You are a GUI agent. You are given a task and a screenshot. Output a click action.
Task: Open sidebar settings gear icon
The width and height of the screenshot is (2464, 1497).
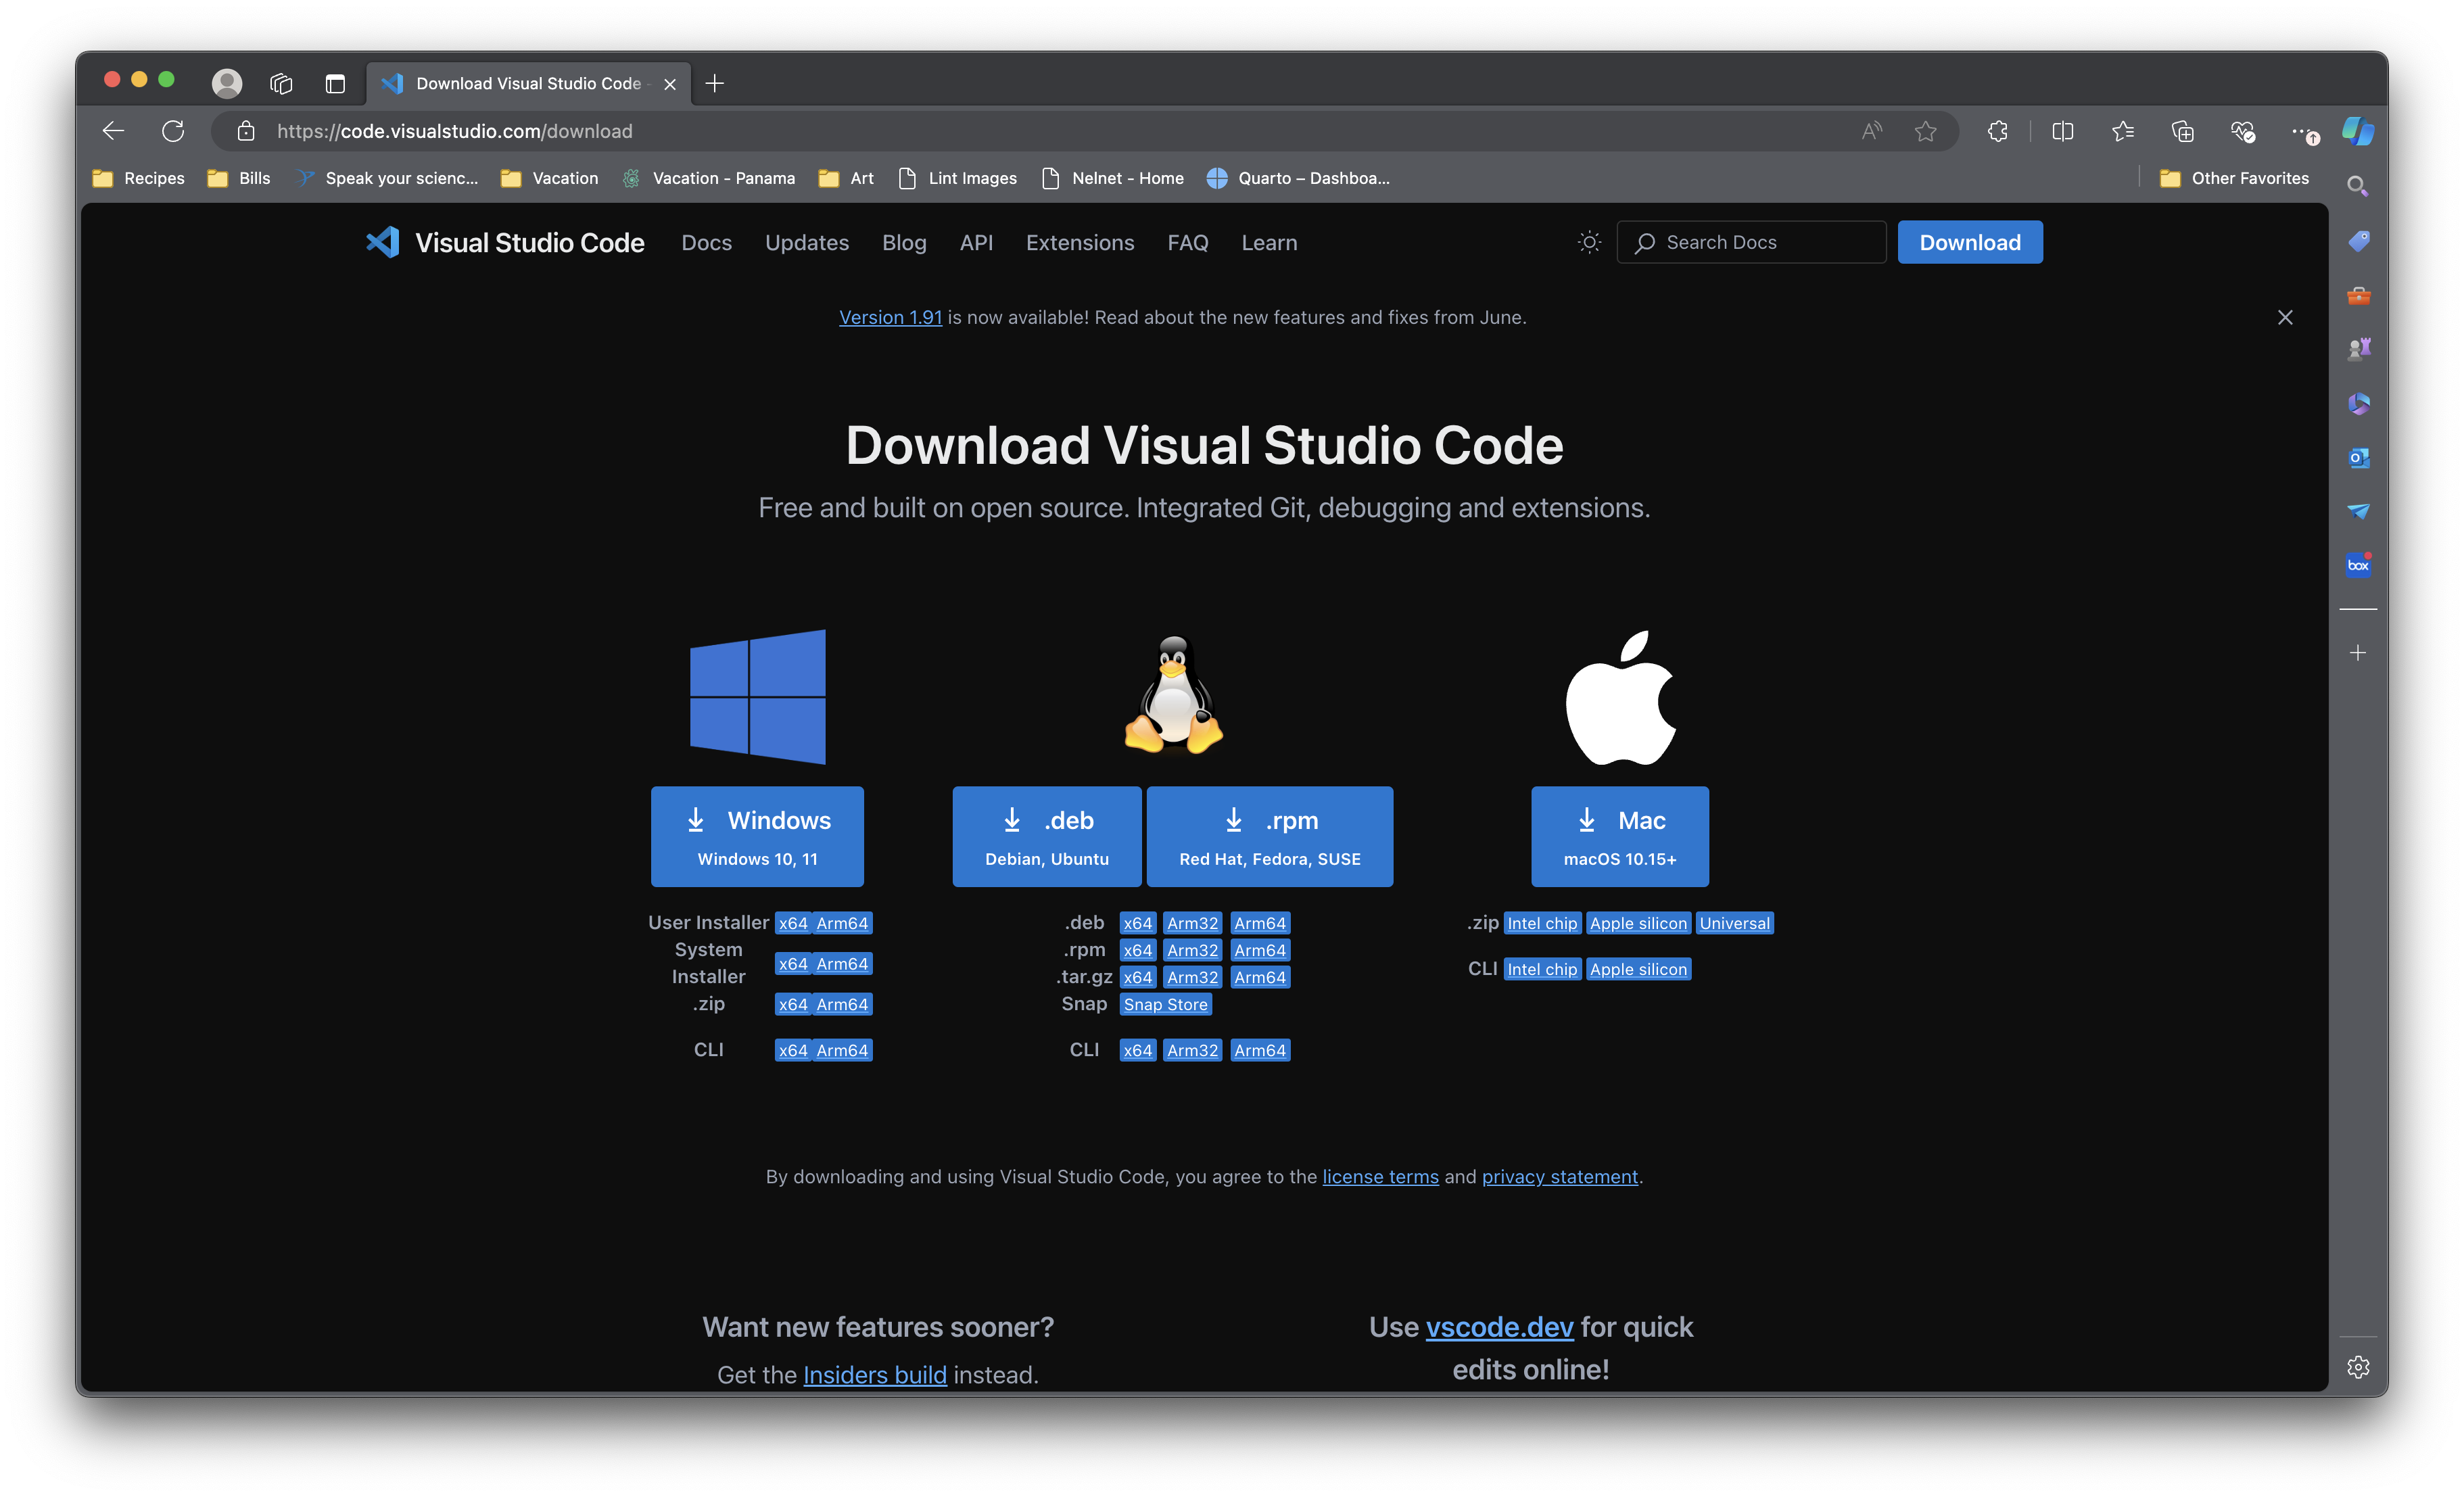(x=2358, y=1367)
